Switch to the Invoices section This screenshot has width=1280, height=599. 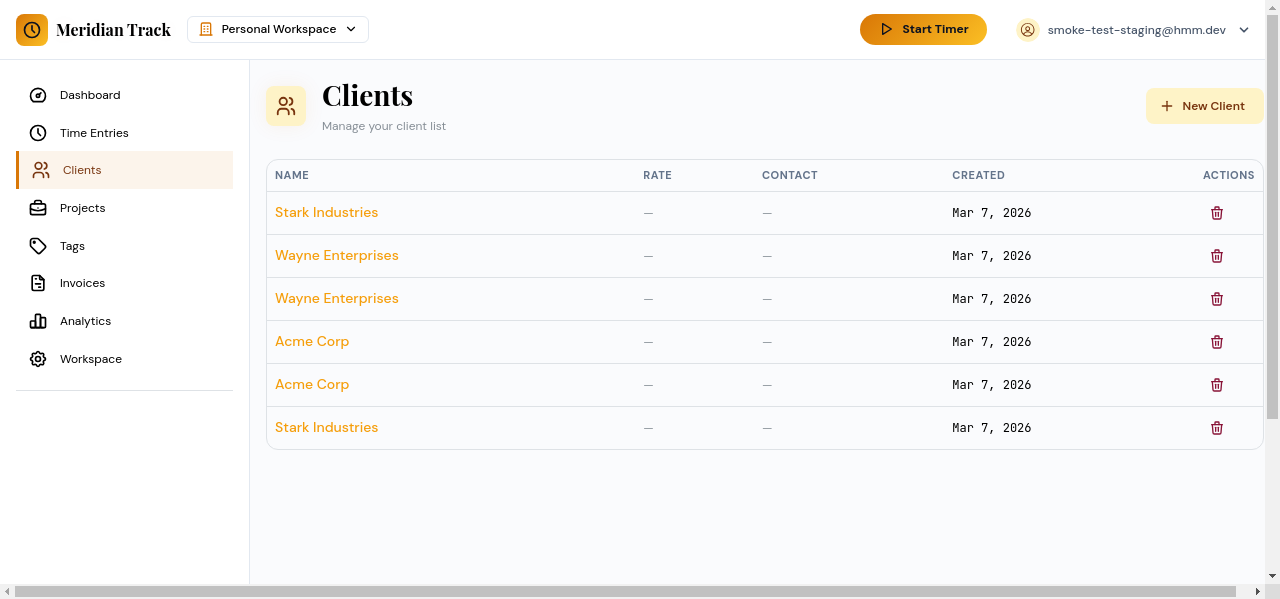[82, 283]
